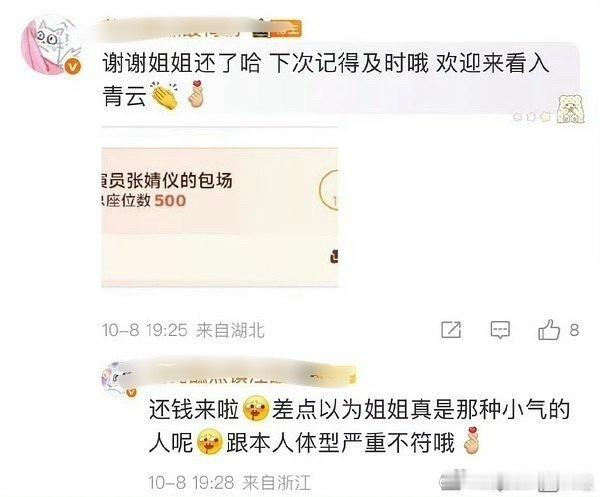This screenshot has height=497, width=600.
Task: Tap the bear decoration in comment bubble corner
Action: (x=571, y=109)
